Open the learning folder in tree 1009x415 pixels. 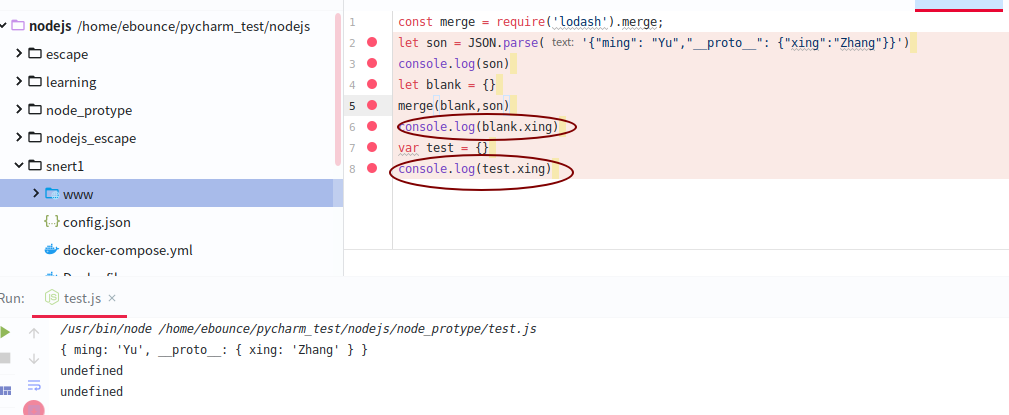[x=70, y=82]
